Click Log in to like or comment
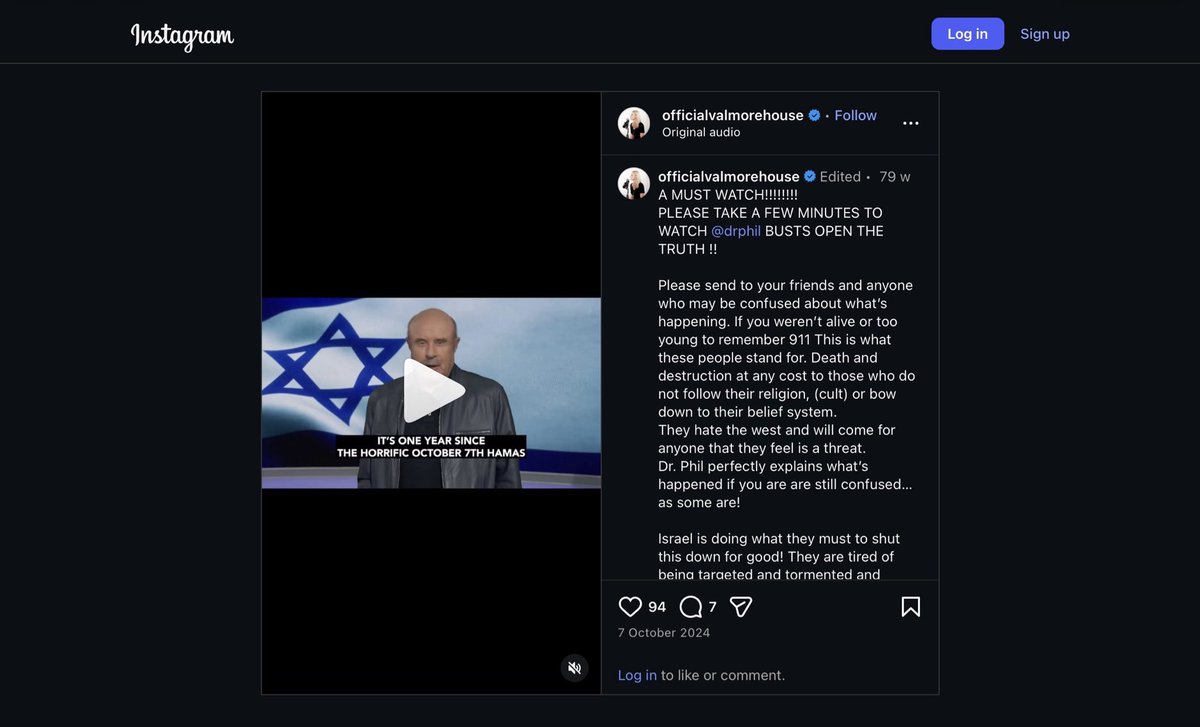Image resolution: width=1200 pixels, height=727 pixels. (637, 675)
